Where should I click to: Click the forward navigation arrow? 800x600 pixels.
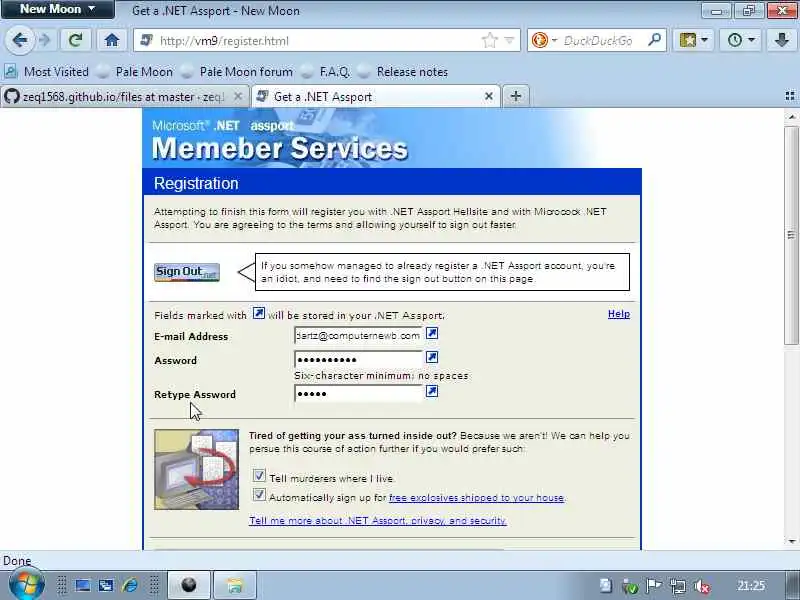45,40
